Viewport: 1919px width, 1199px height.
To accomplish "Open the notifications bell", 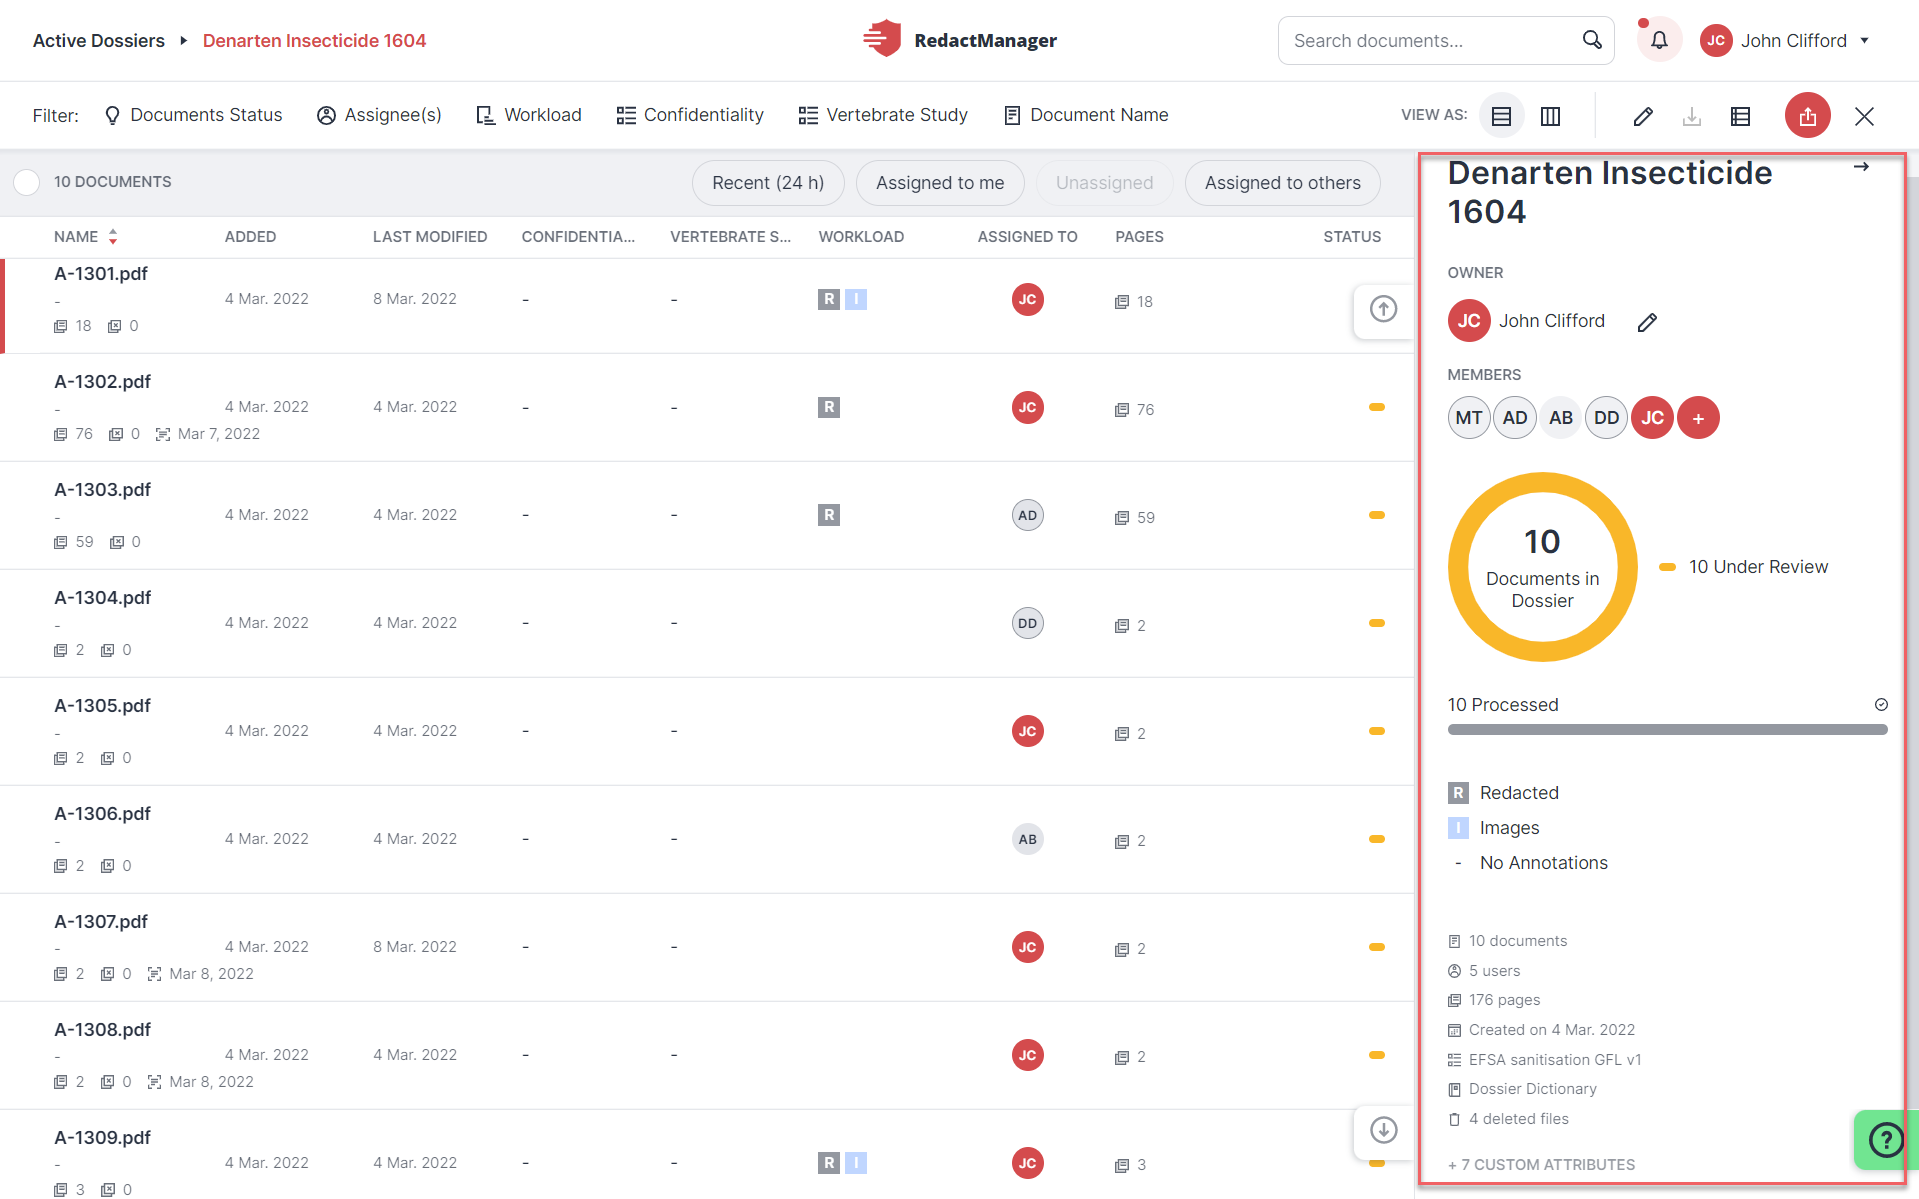I will pyautogui.click(x=1659, y=40).
